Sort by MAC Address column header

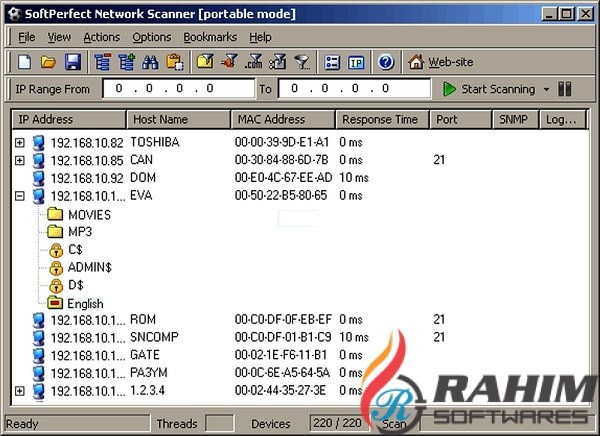(x=283, y=119)
